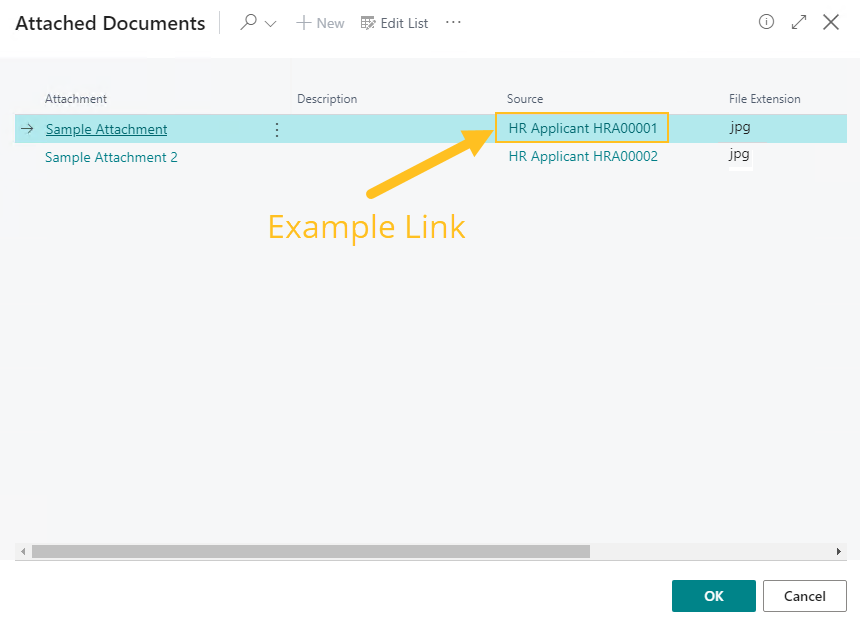860x622 pixels.
Task: Open the row options ellipsis for Sample Attachment
Action: click(x=277, y=128)
